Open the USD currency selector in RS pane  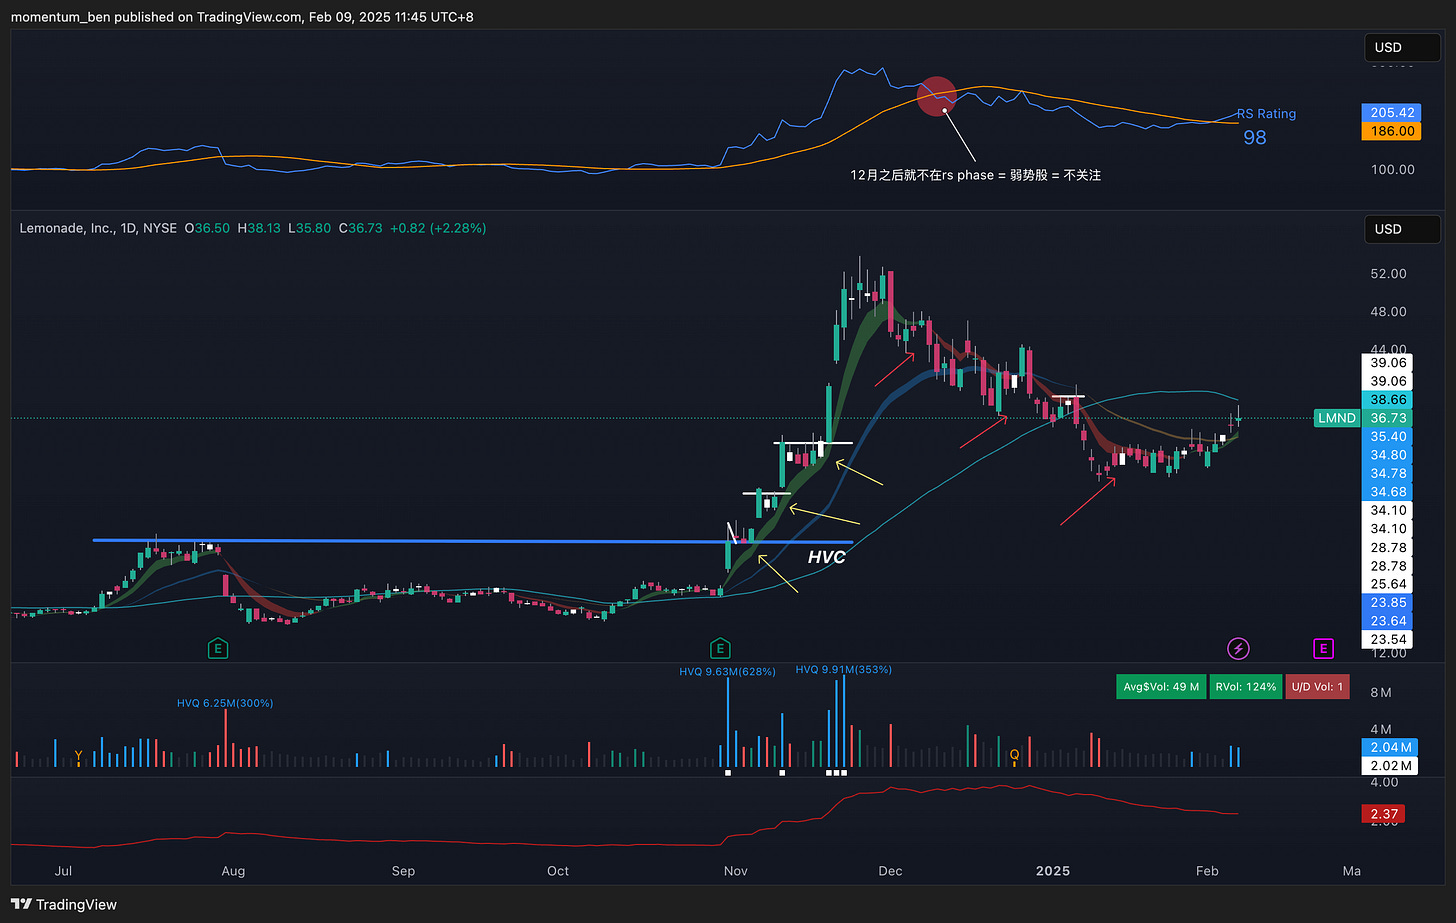(x=1402, y=47)
